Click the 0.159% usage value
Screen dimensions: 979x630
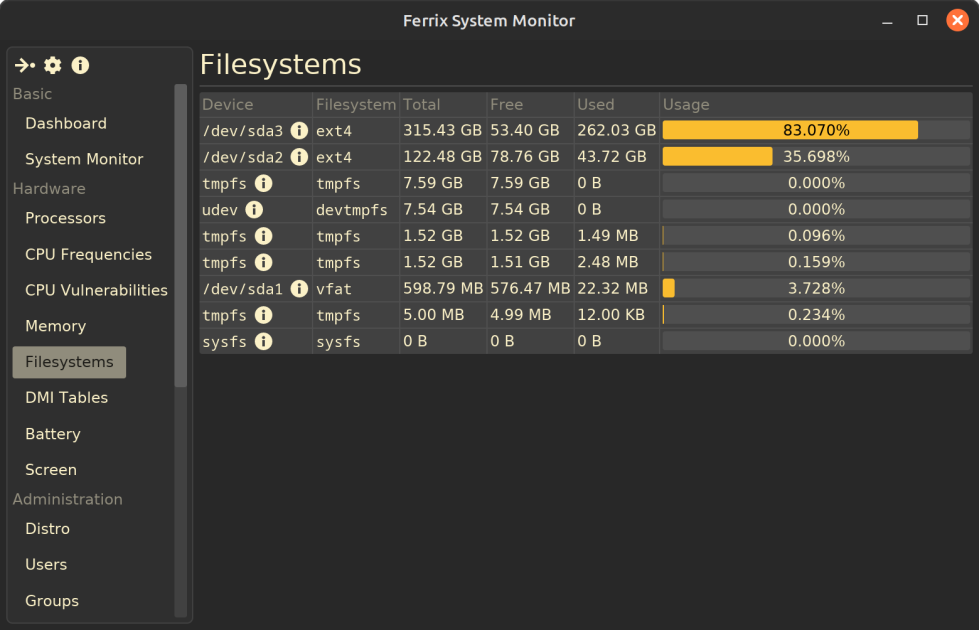pyautogui.click(x=816, y=262)
